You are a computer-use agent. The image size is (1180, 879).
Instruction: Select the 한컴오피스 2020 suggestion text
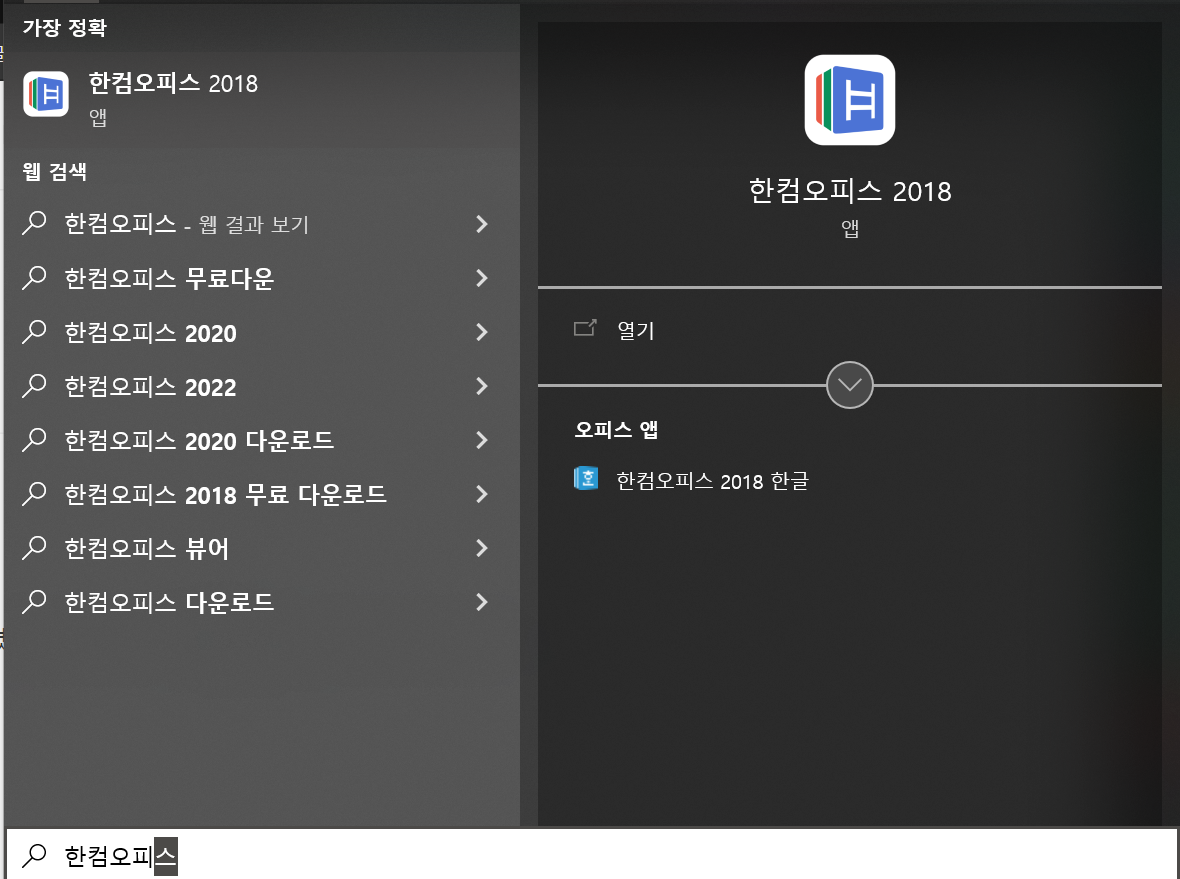pyautogui.click(x=151, y=333)
